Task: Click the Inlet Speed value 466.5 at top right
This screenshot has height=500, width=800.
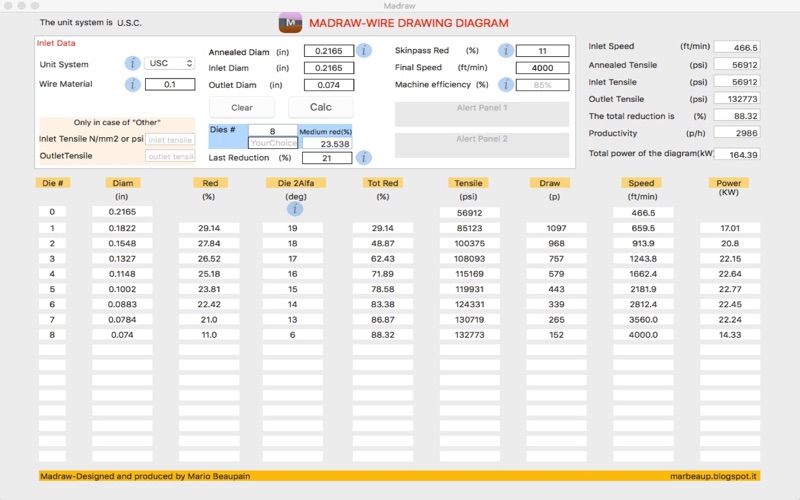Action: pos(737,47)
